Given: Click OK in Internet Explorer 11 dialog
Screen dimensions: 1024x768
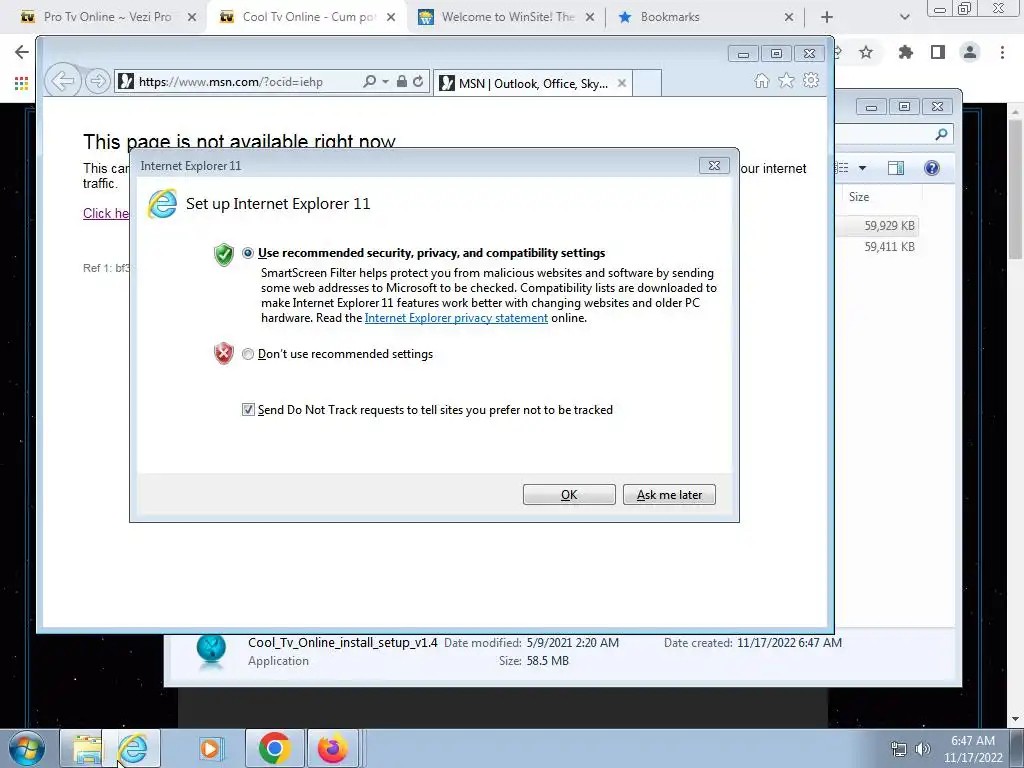Looking at the screenshot, I should click(x=569, y=494).
